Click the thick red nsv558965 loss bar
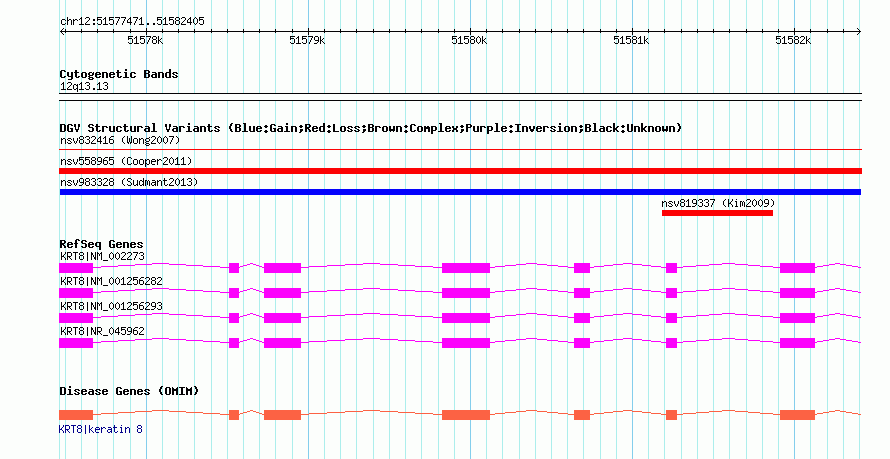890x459 pixels. coord(460,171)
